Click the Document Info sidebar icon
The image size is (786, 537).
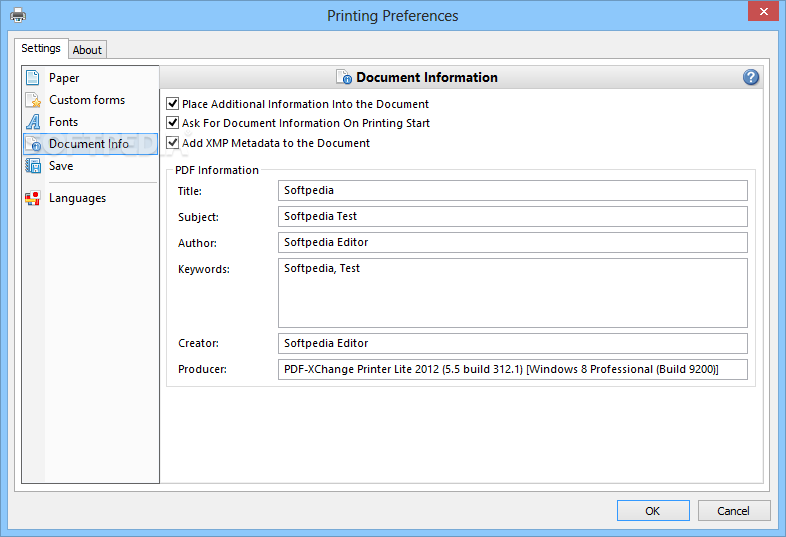(x=33, y=144)
